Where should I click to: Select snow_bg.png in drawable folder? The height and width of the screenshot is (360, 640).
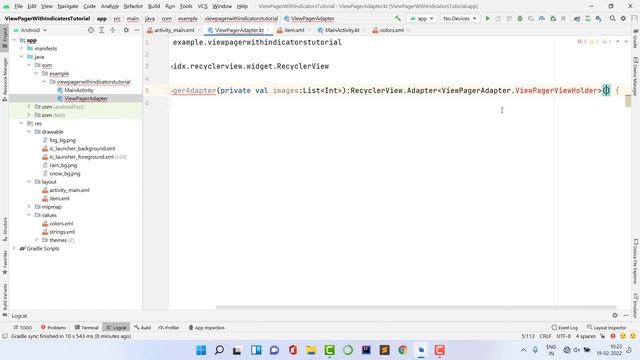coord(64,173)
